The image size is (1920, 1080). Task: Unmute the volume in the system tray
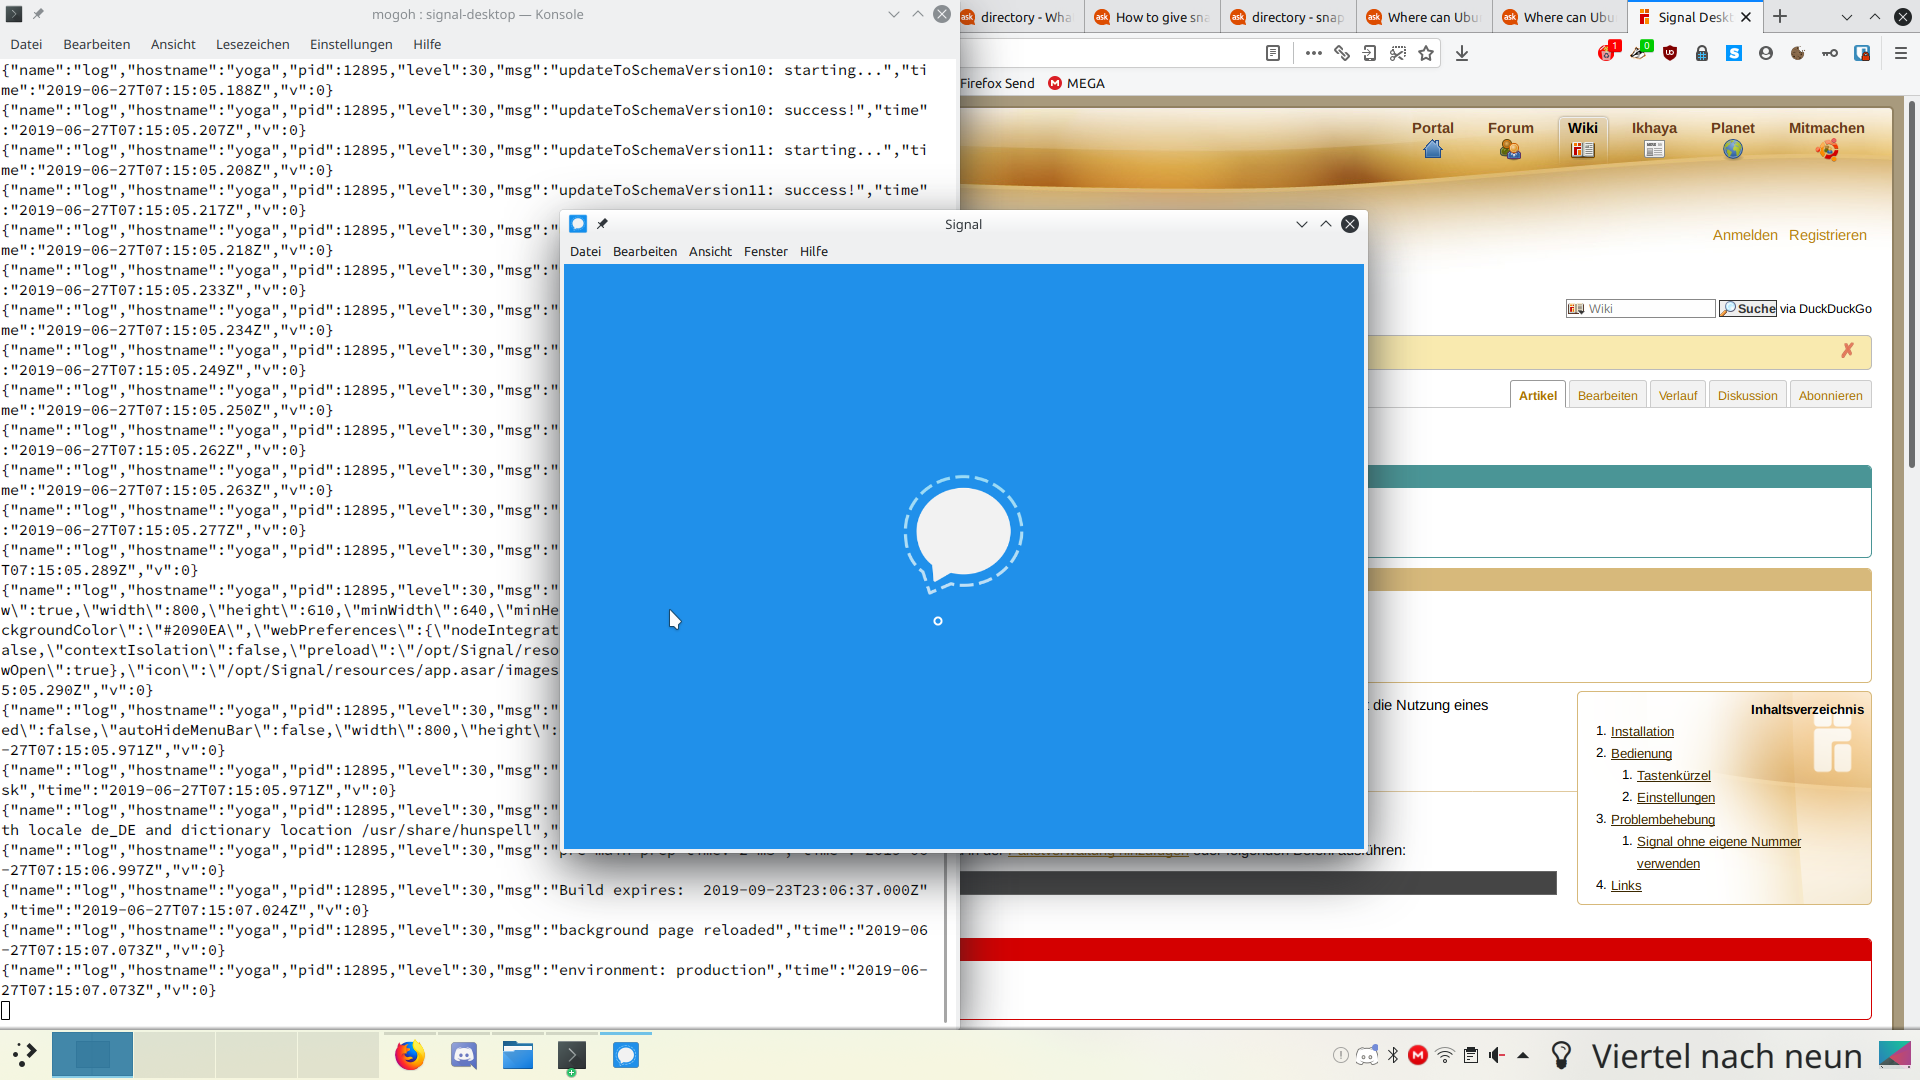pos(1495,1055)
